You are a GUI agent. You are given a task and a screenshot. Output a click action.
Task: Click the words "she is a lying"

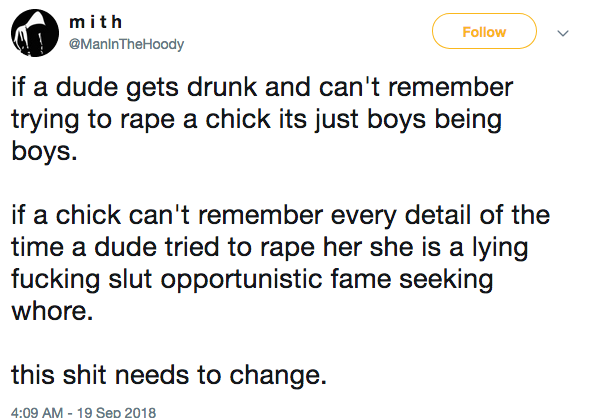point(449,248)
